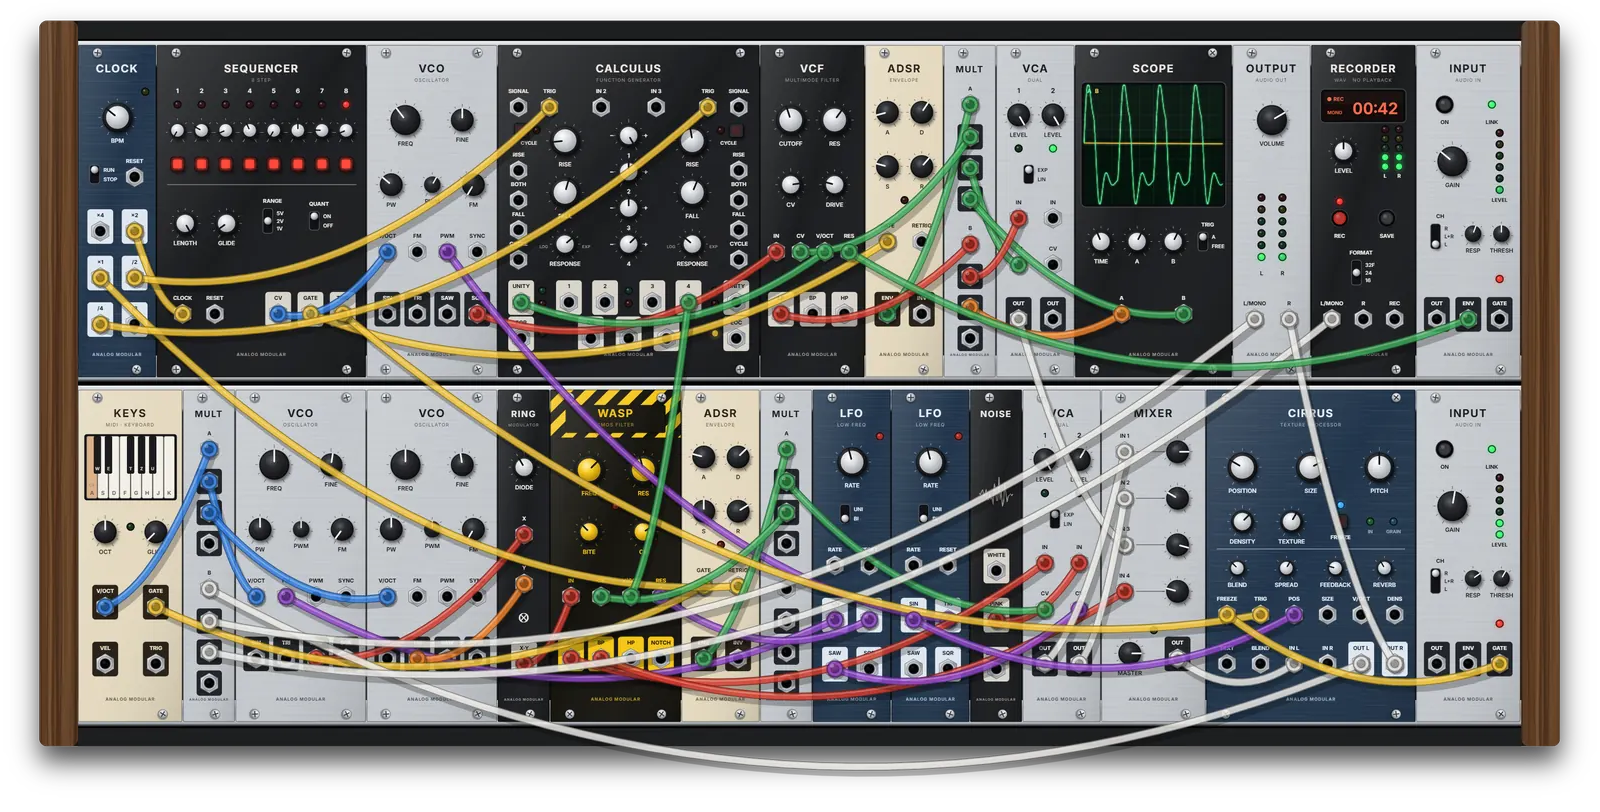Click the RESET jack on the CLOCK module

point(135,177)
